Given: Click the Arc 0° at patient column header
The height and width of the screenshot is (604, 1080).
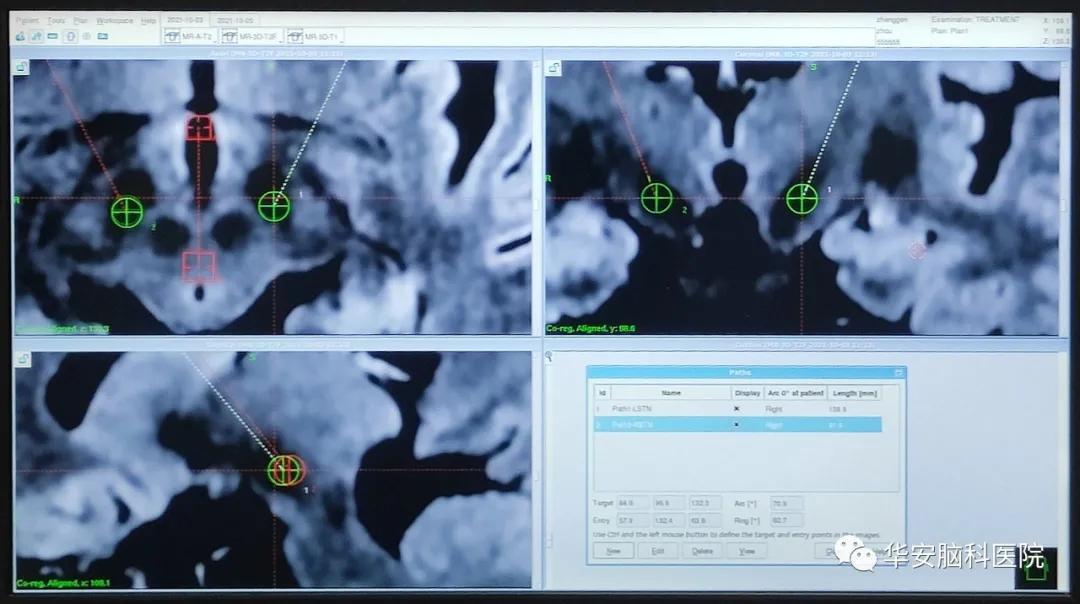Looking at the screenshot, I should 796,393.
